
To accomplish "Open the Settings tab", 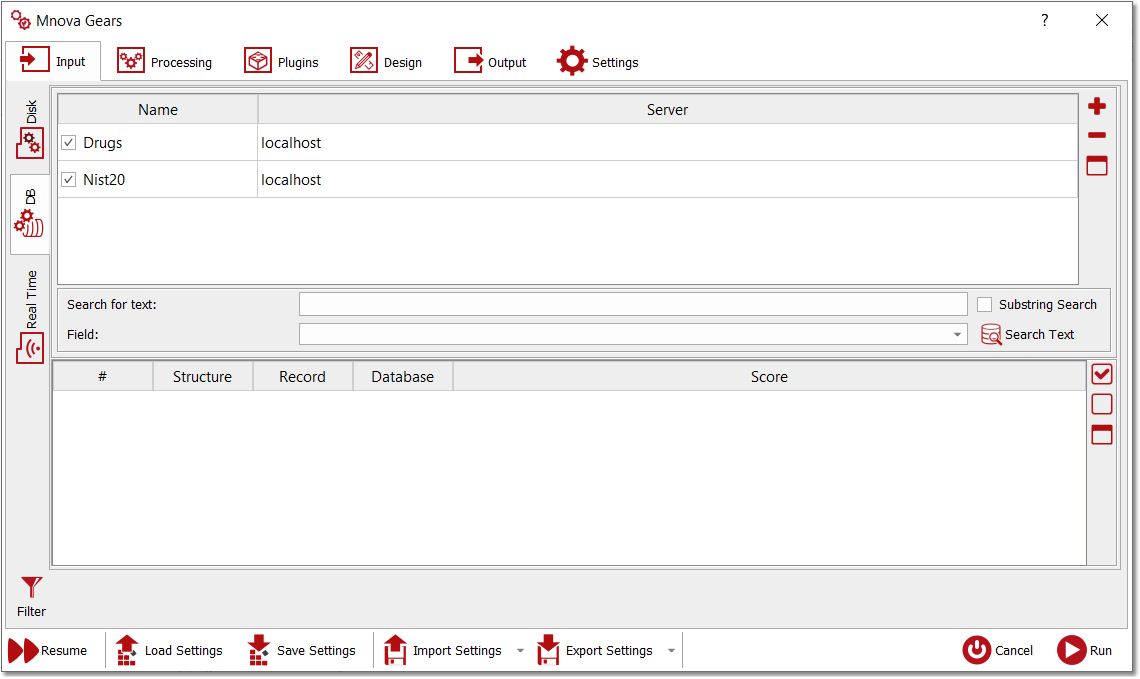I will tap(598, 62).
